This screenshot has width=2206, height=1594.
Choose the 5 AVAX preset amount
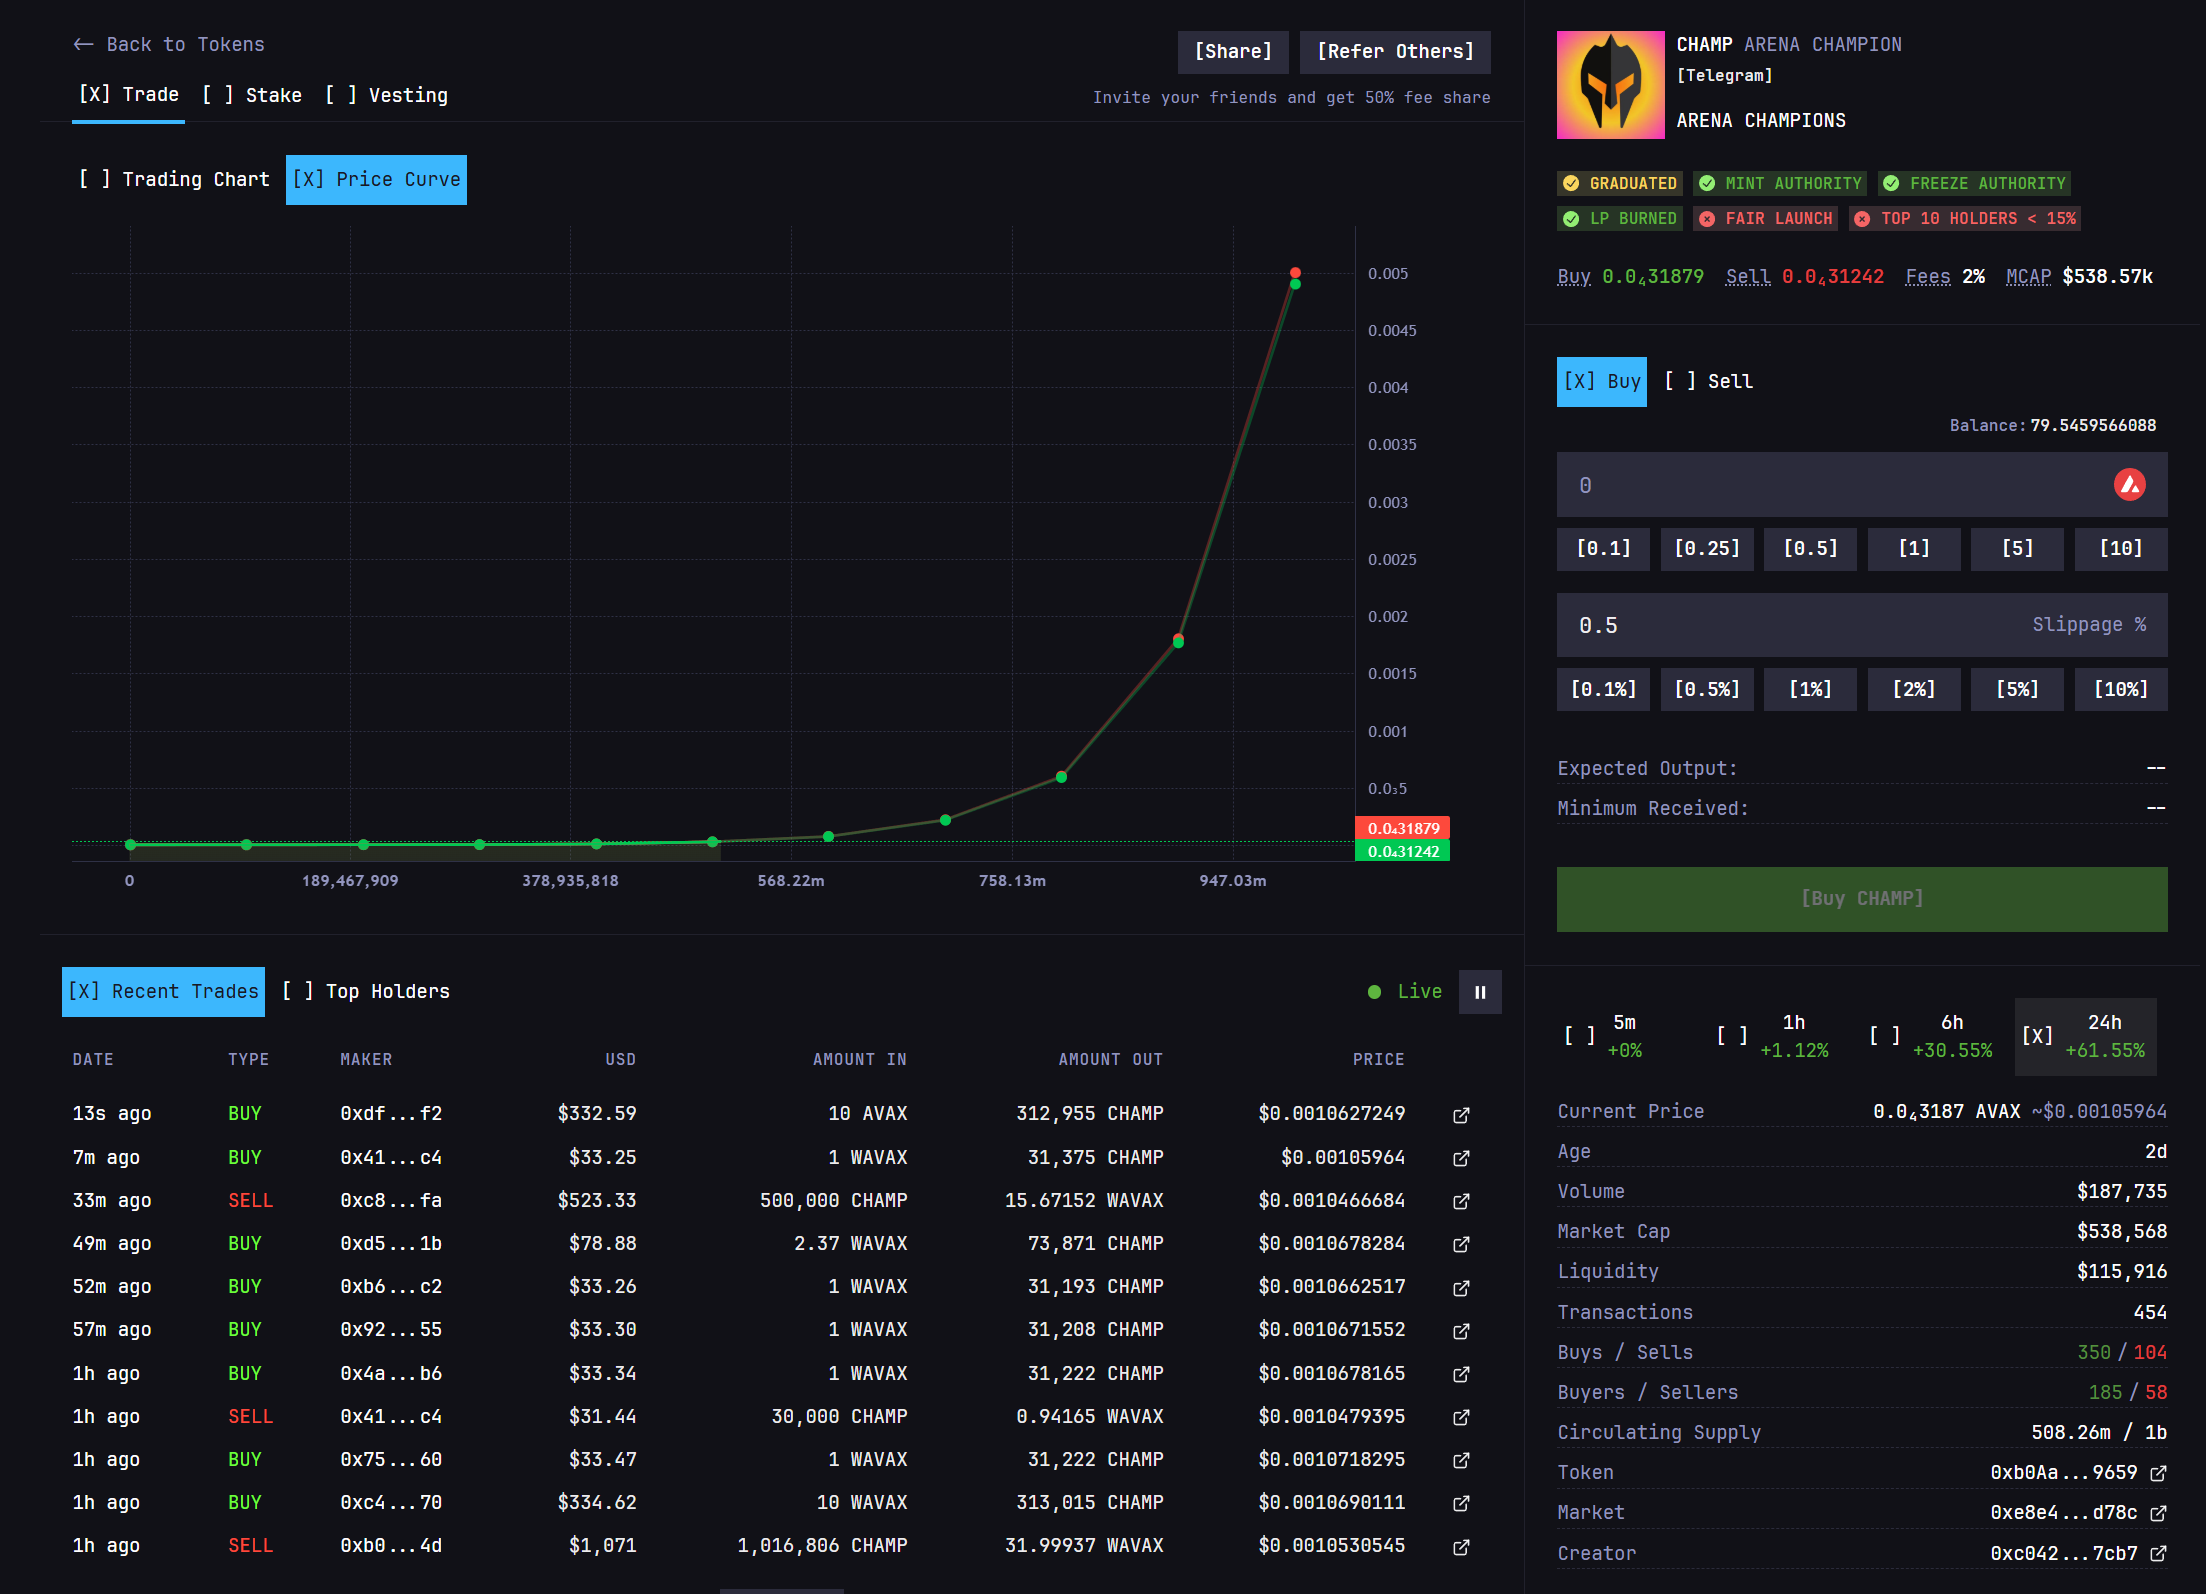click(x=2016, y=549)
